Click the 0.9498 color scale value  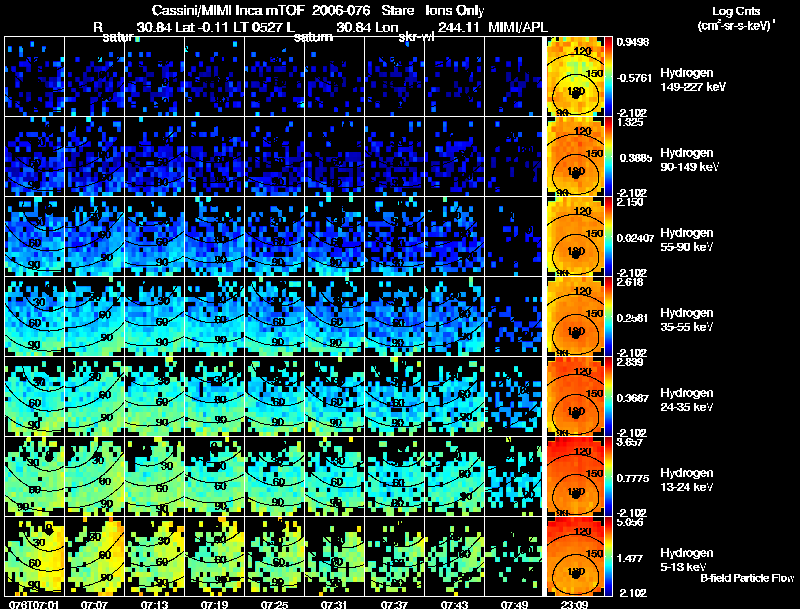coord(633,42)
